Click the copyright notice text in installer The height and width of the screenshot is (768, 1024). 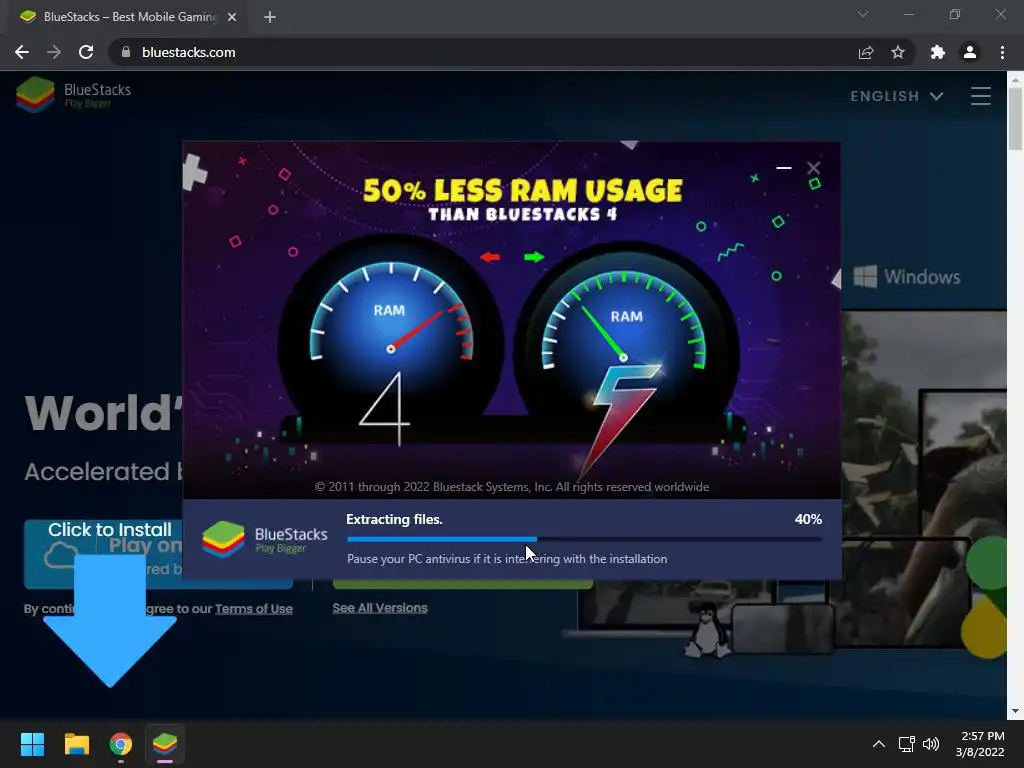click(x=512, y=487)
